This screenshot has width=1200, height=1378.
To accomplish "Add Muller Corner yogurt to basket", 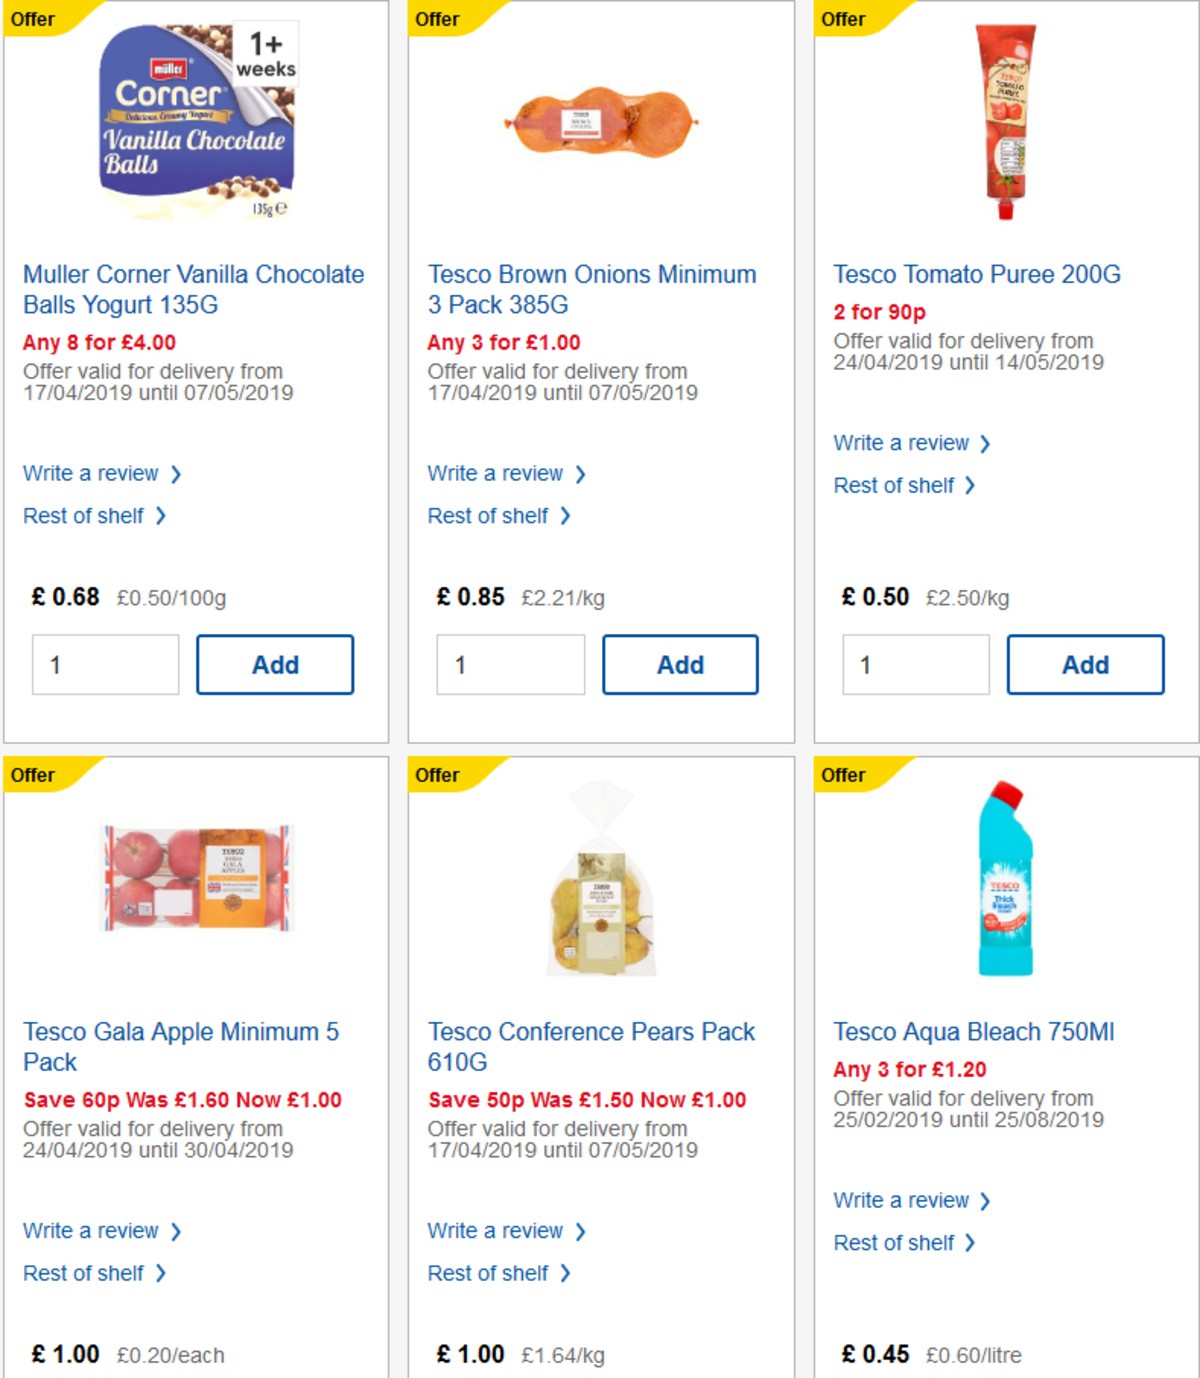I will tap(275, 664).
